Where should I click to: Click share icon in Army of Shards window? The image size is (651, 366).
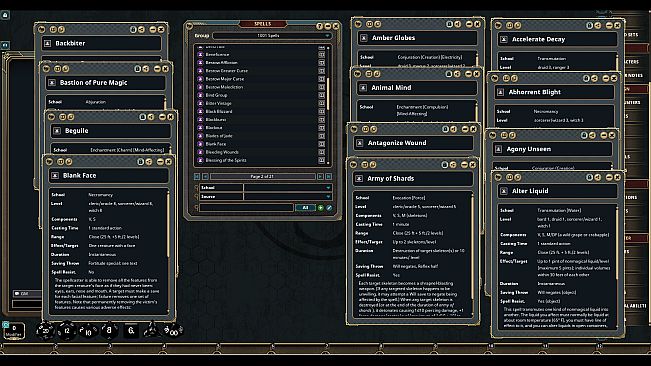(x=453, y=165)
